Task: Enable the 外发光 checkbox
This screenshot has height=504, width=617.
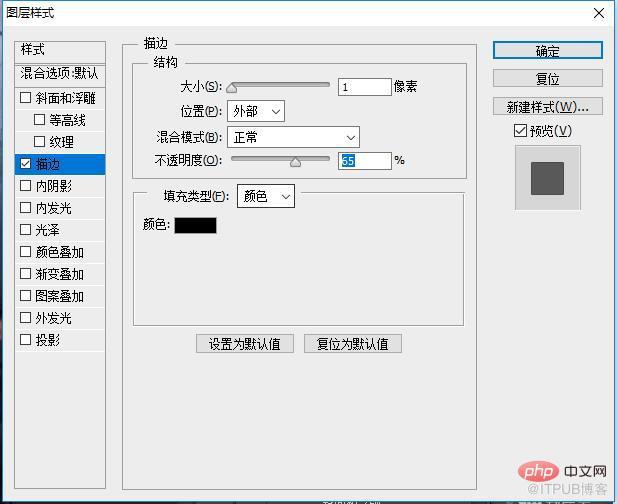Action: point(25,318)
